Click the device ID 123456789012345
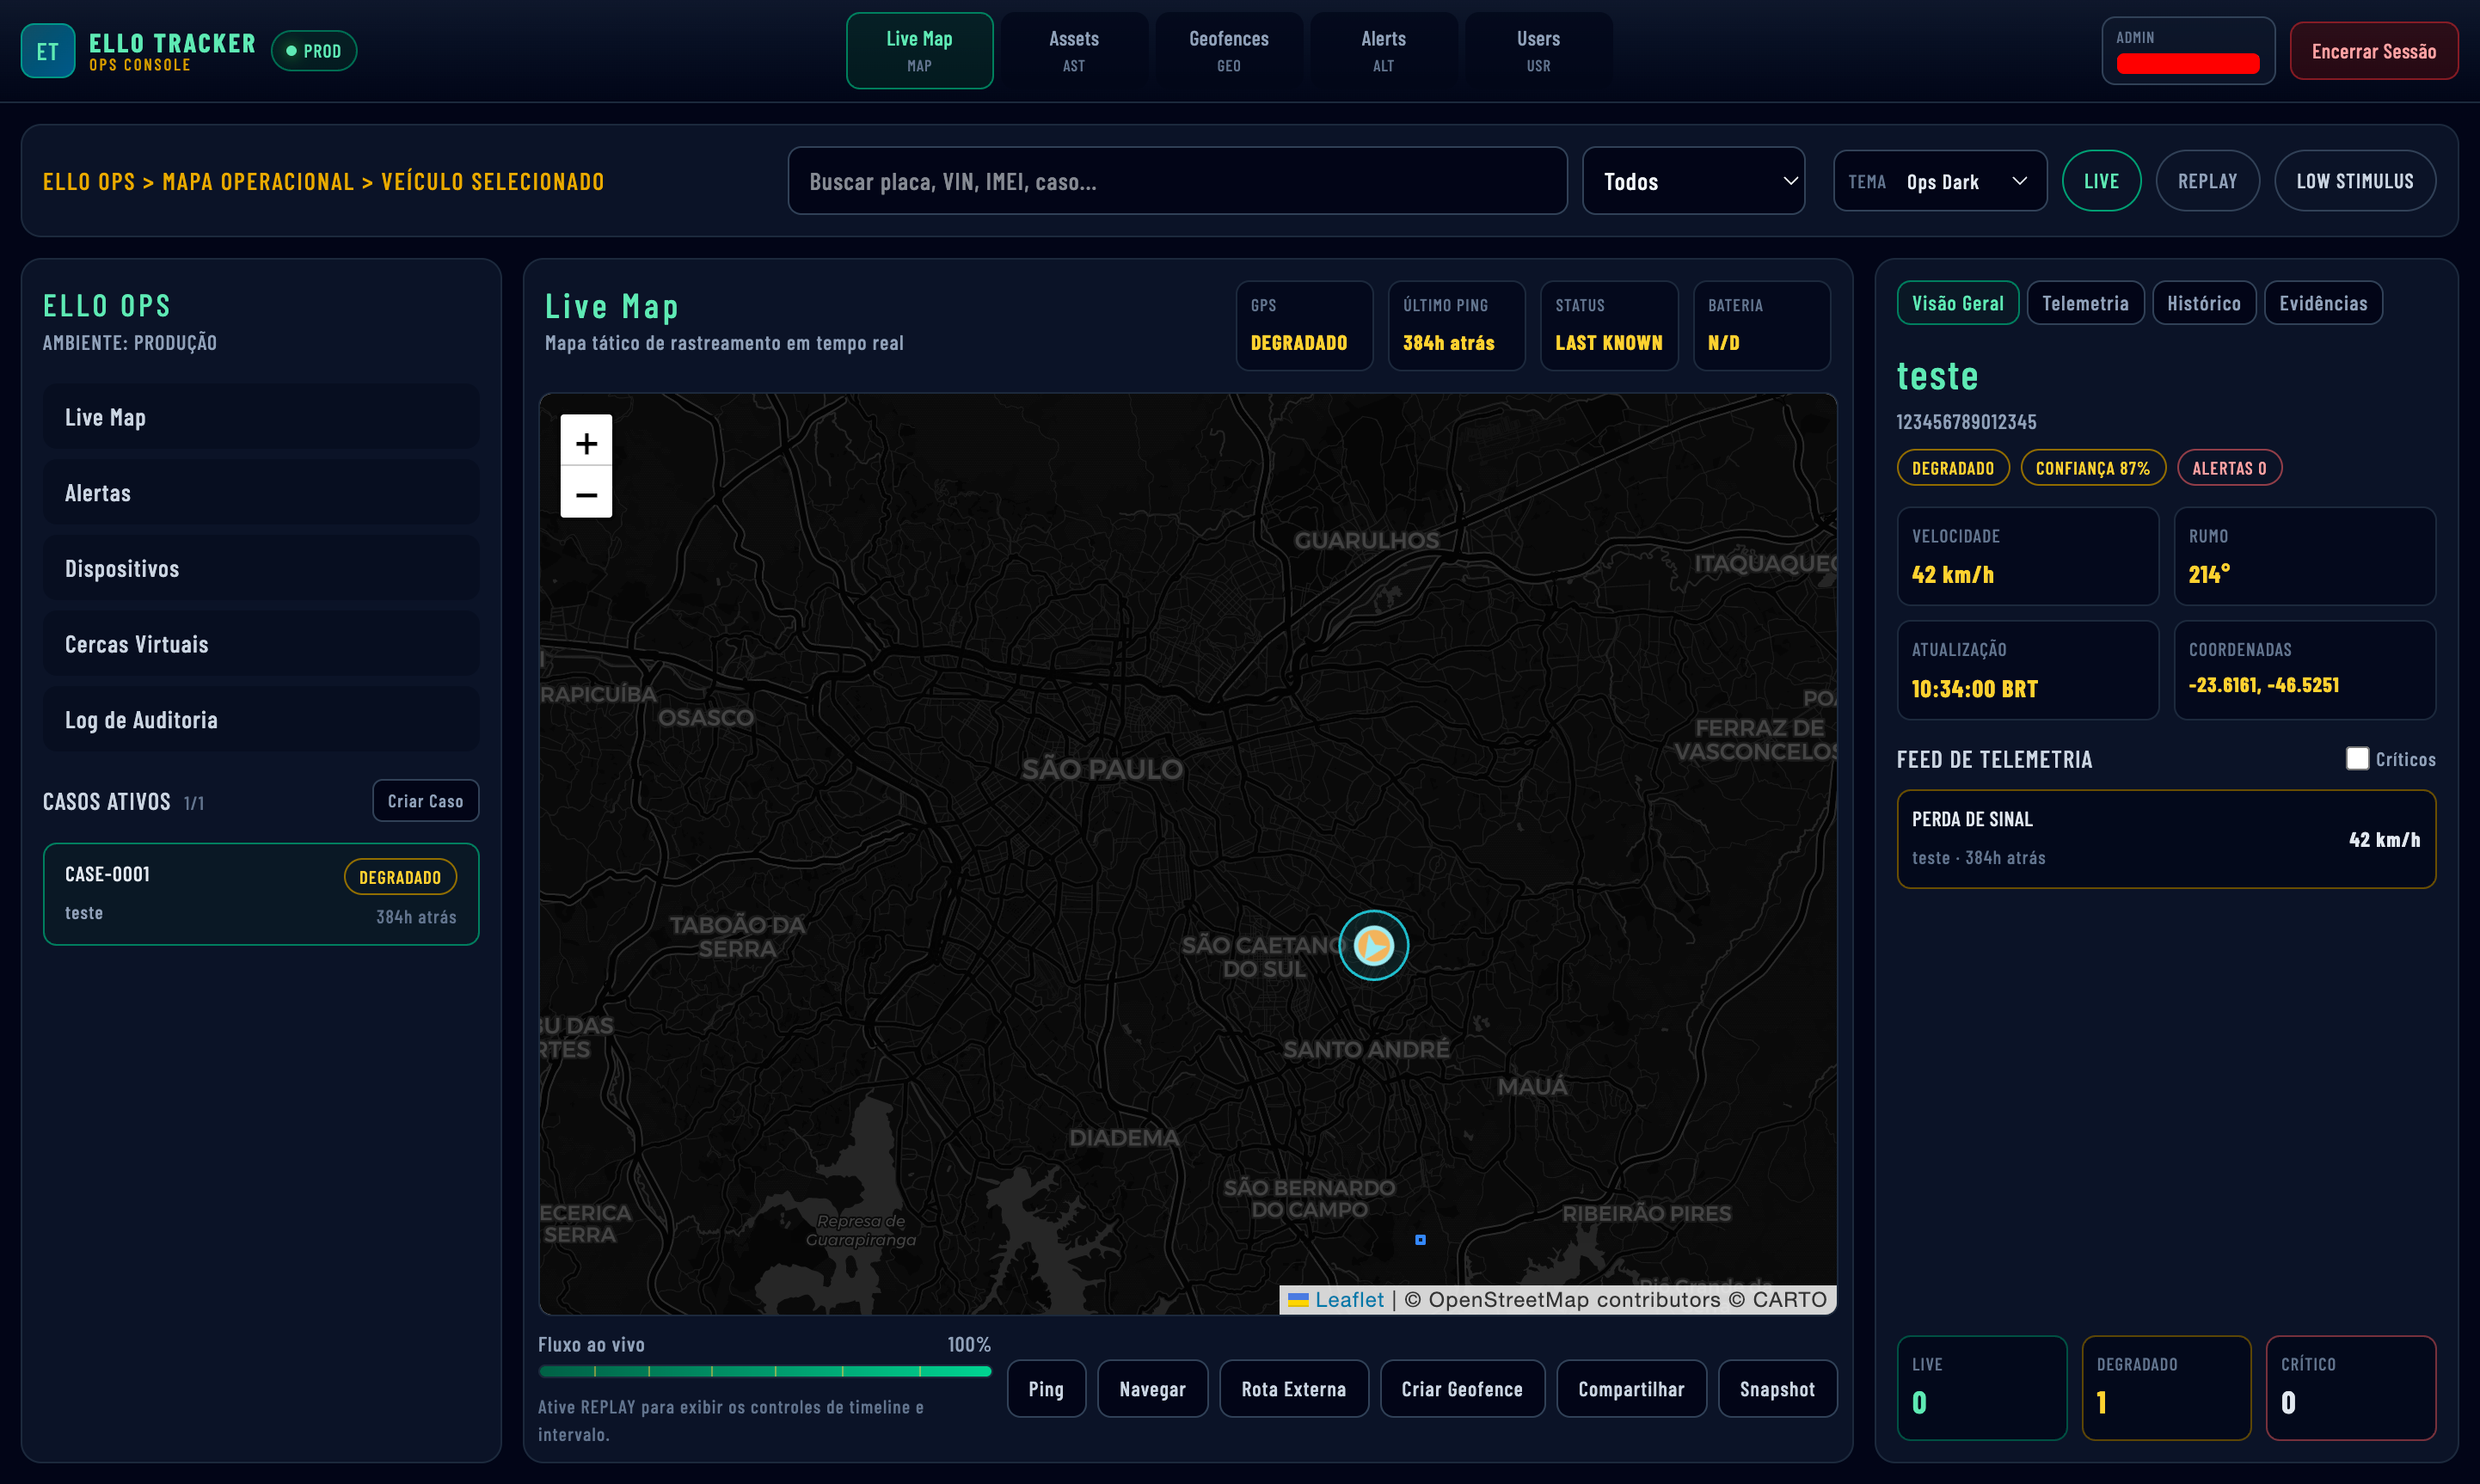This screenshot has height=1484, width=2480. (x=1966, y=422)
